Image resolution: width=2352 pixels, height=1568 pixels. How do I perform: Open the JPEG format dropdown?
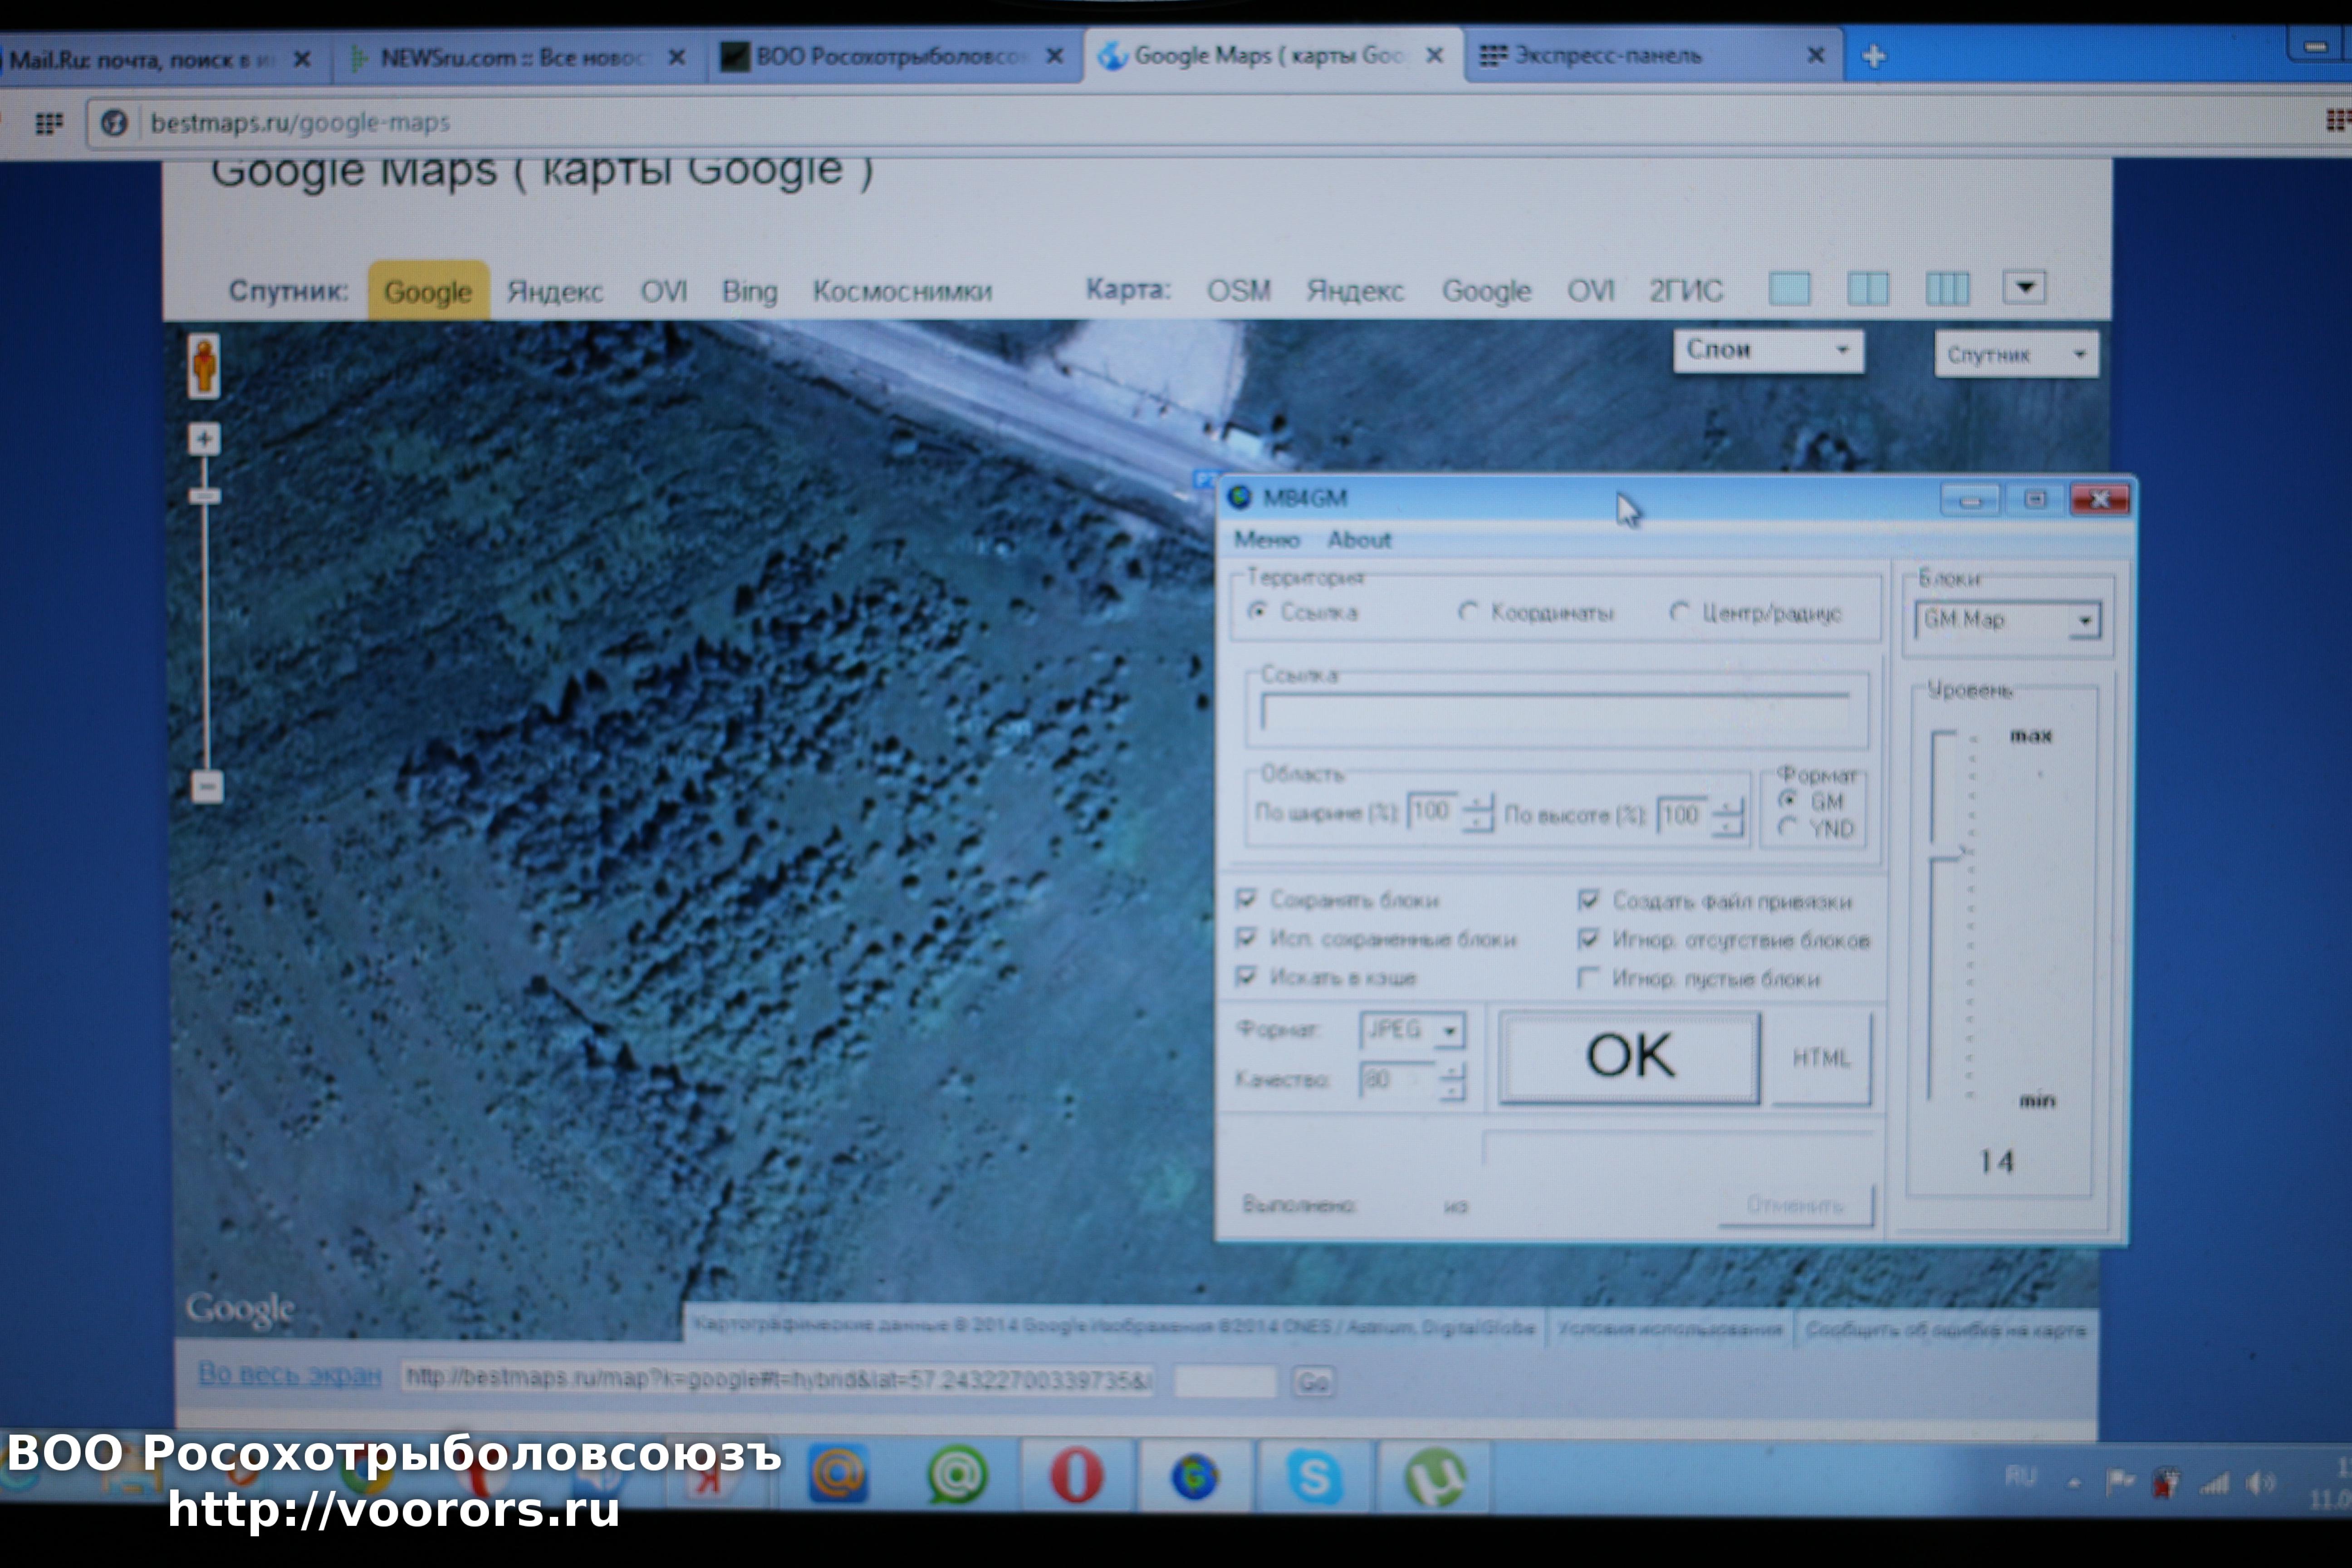tap(1449, 1031)
